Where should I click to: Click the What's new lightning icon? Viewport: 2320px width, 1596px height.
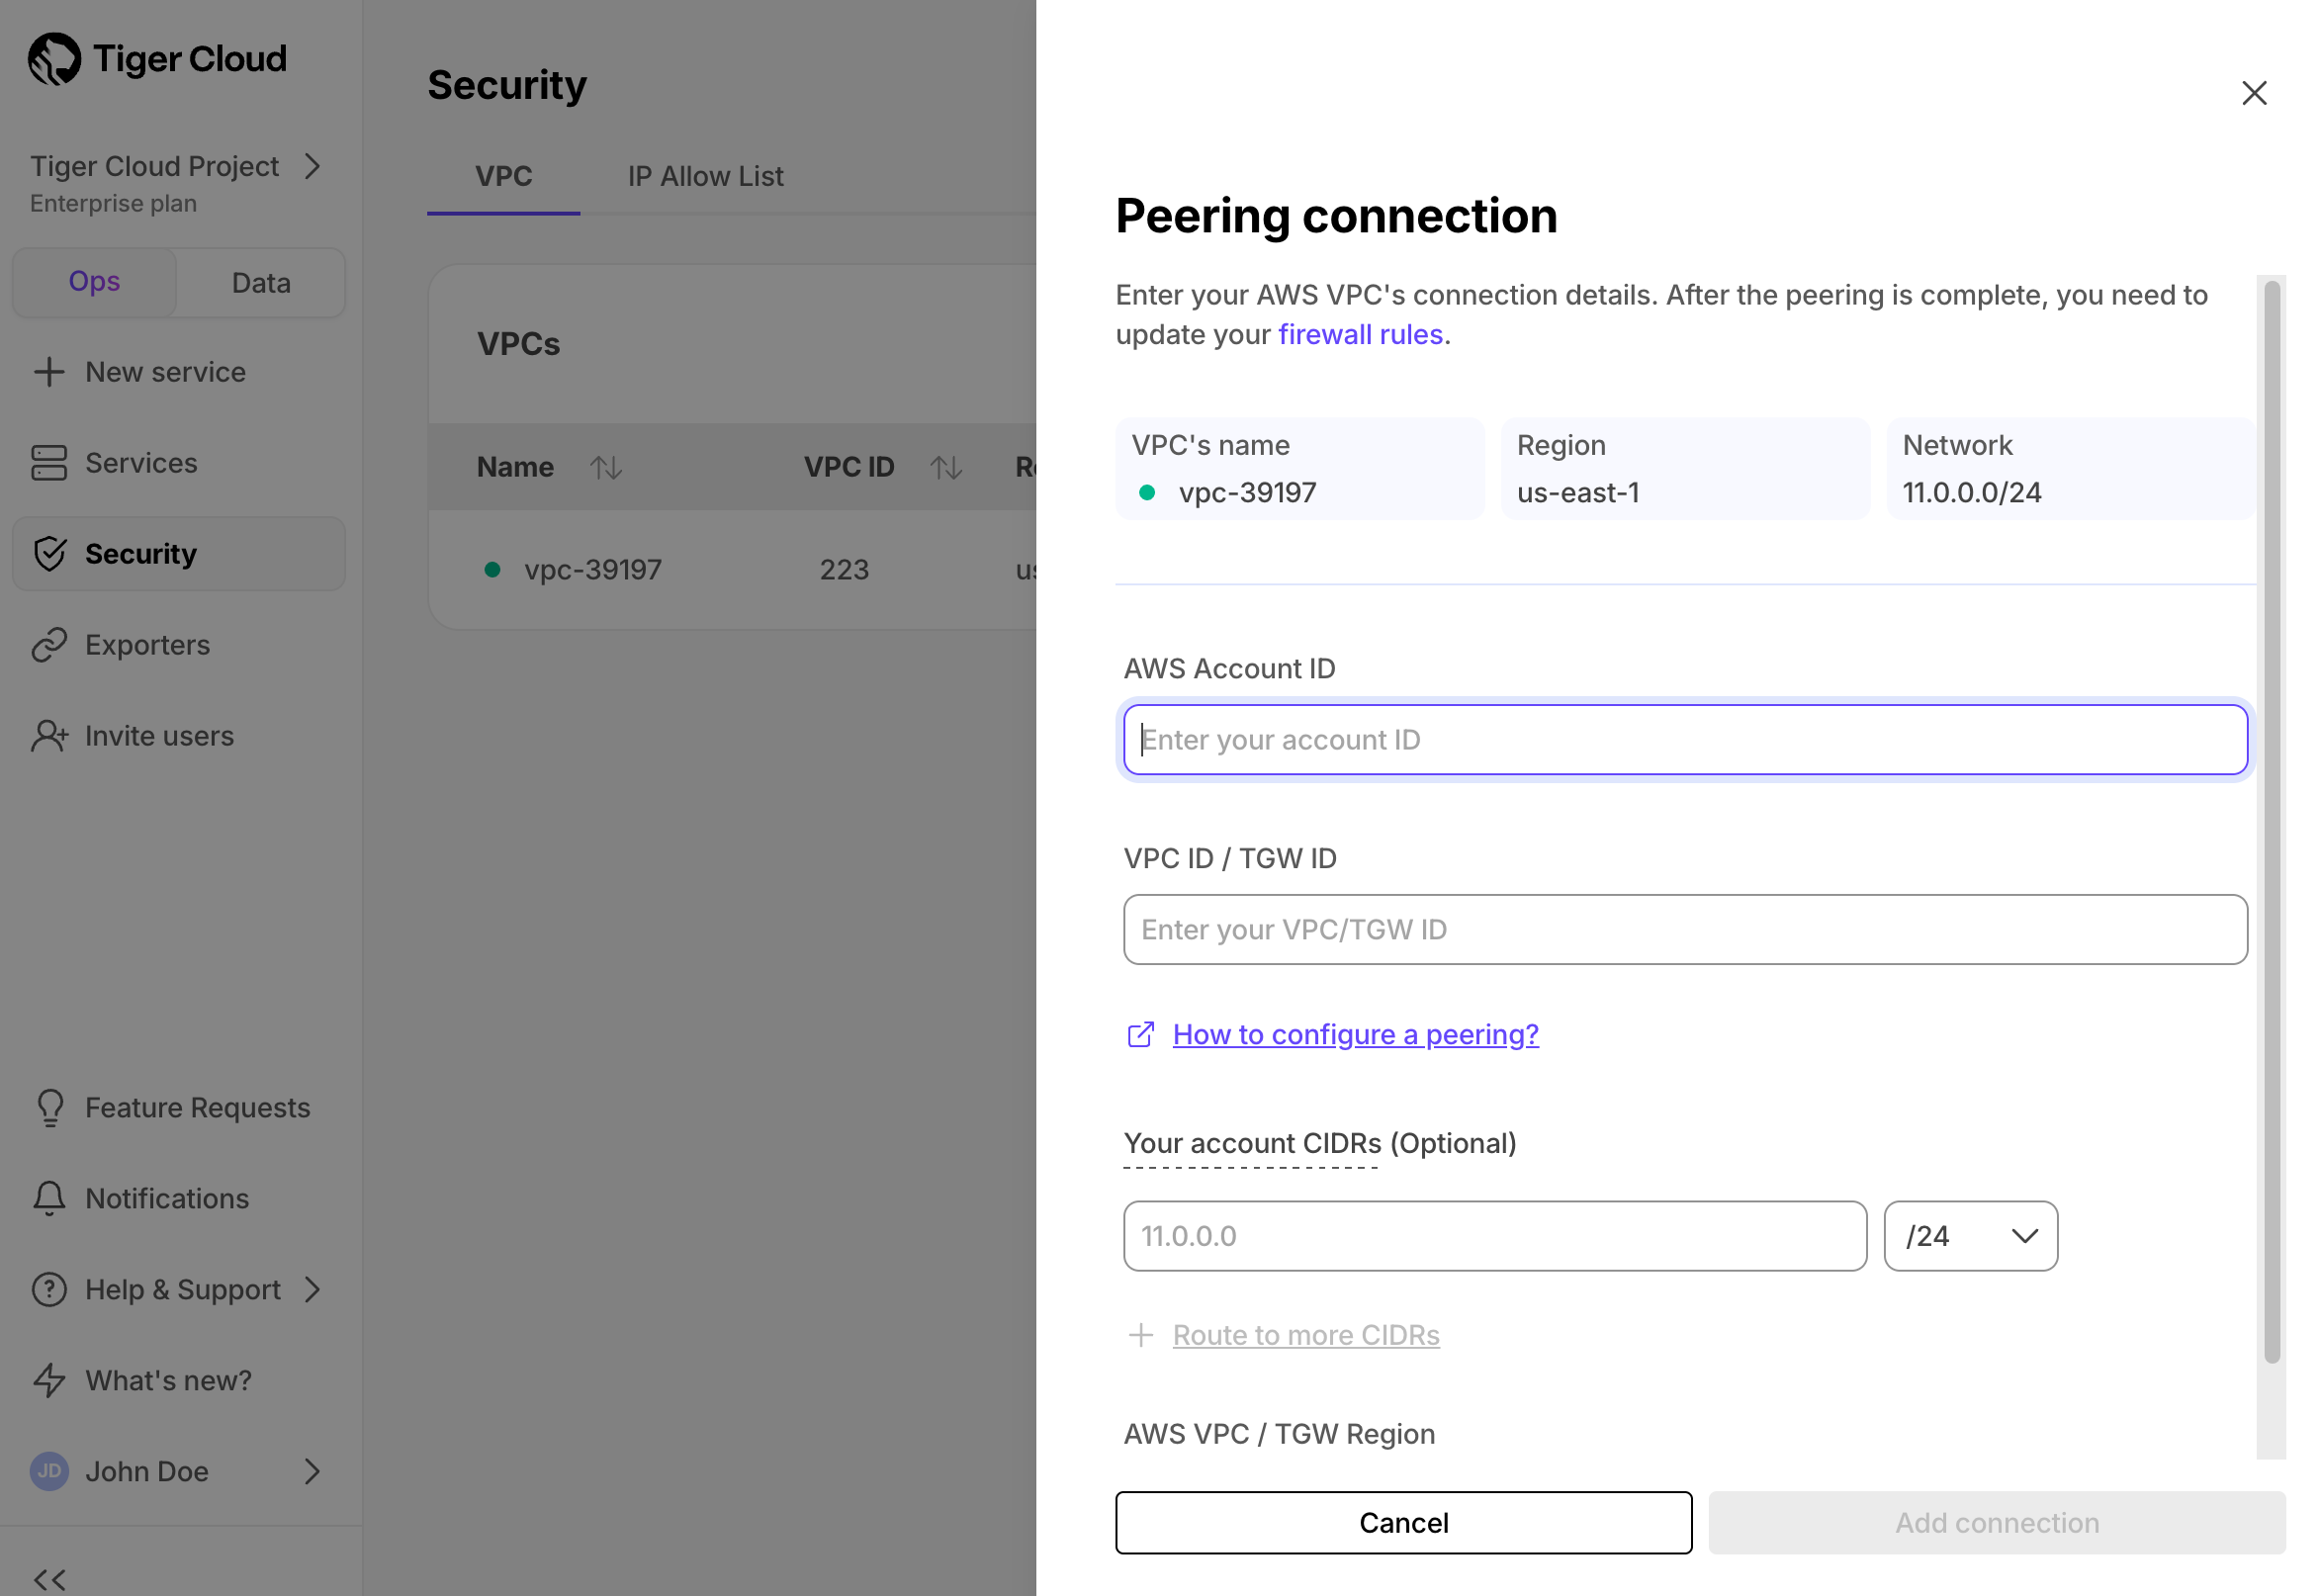pos(49,1381)
